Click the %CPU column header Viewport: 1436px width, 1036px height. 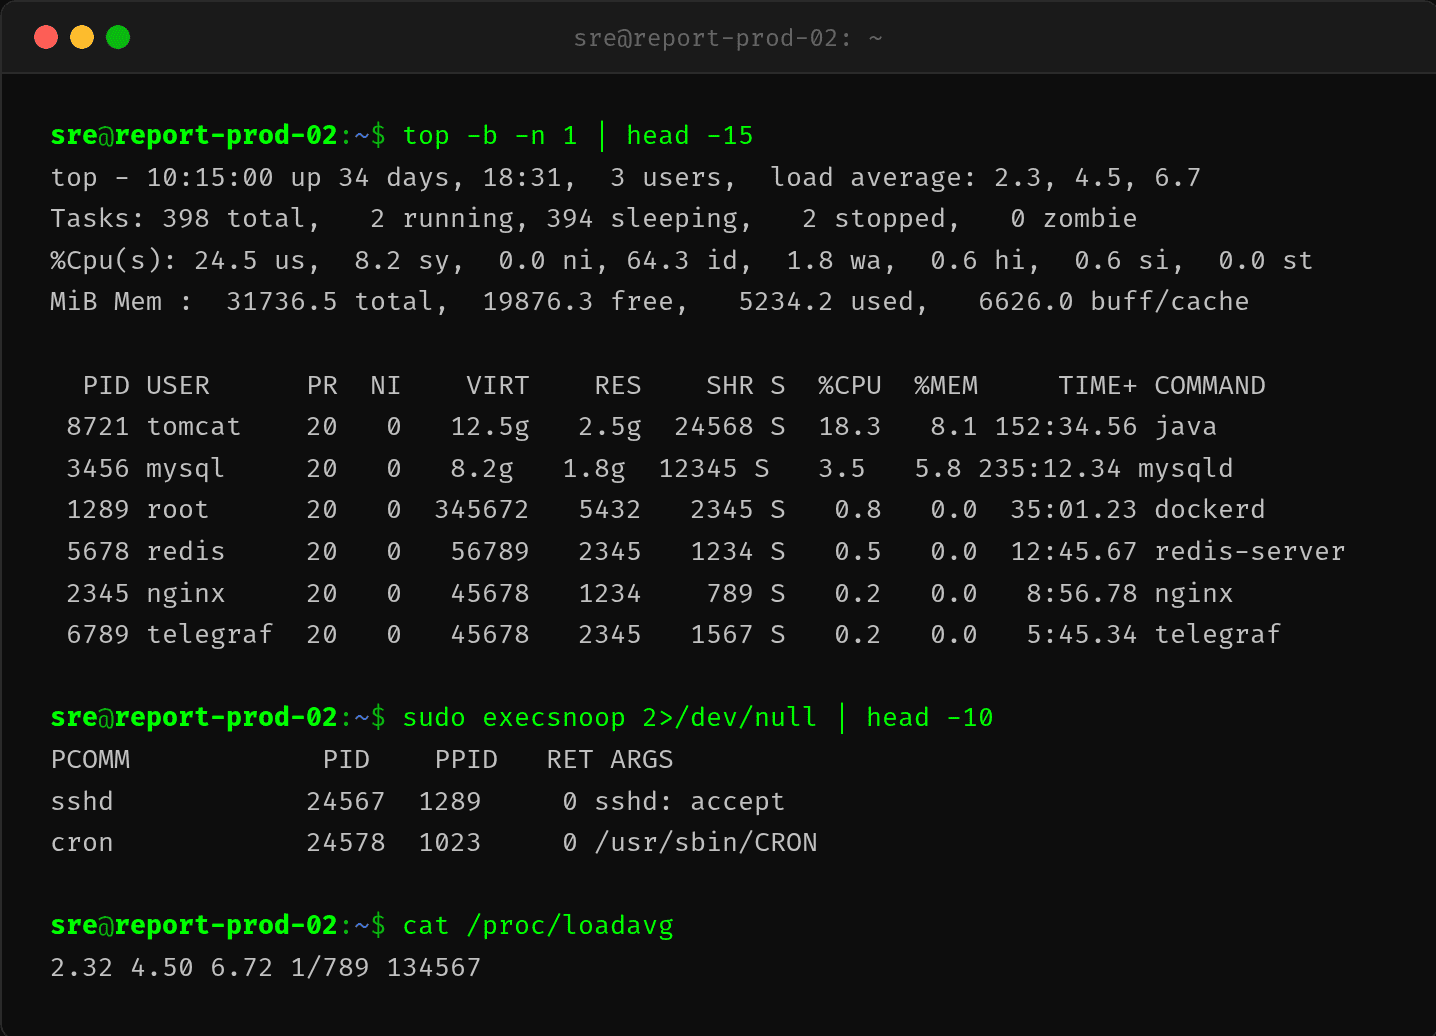point(850,386)
